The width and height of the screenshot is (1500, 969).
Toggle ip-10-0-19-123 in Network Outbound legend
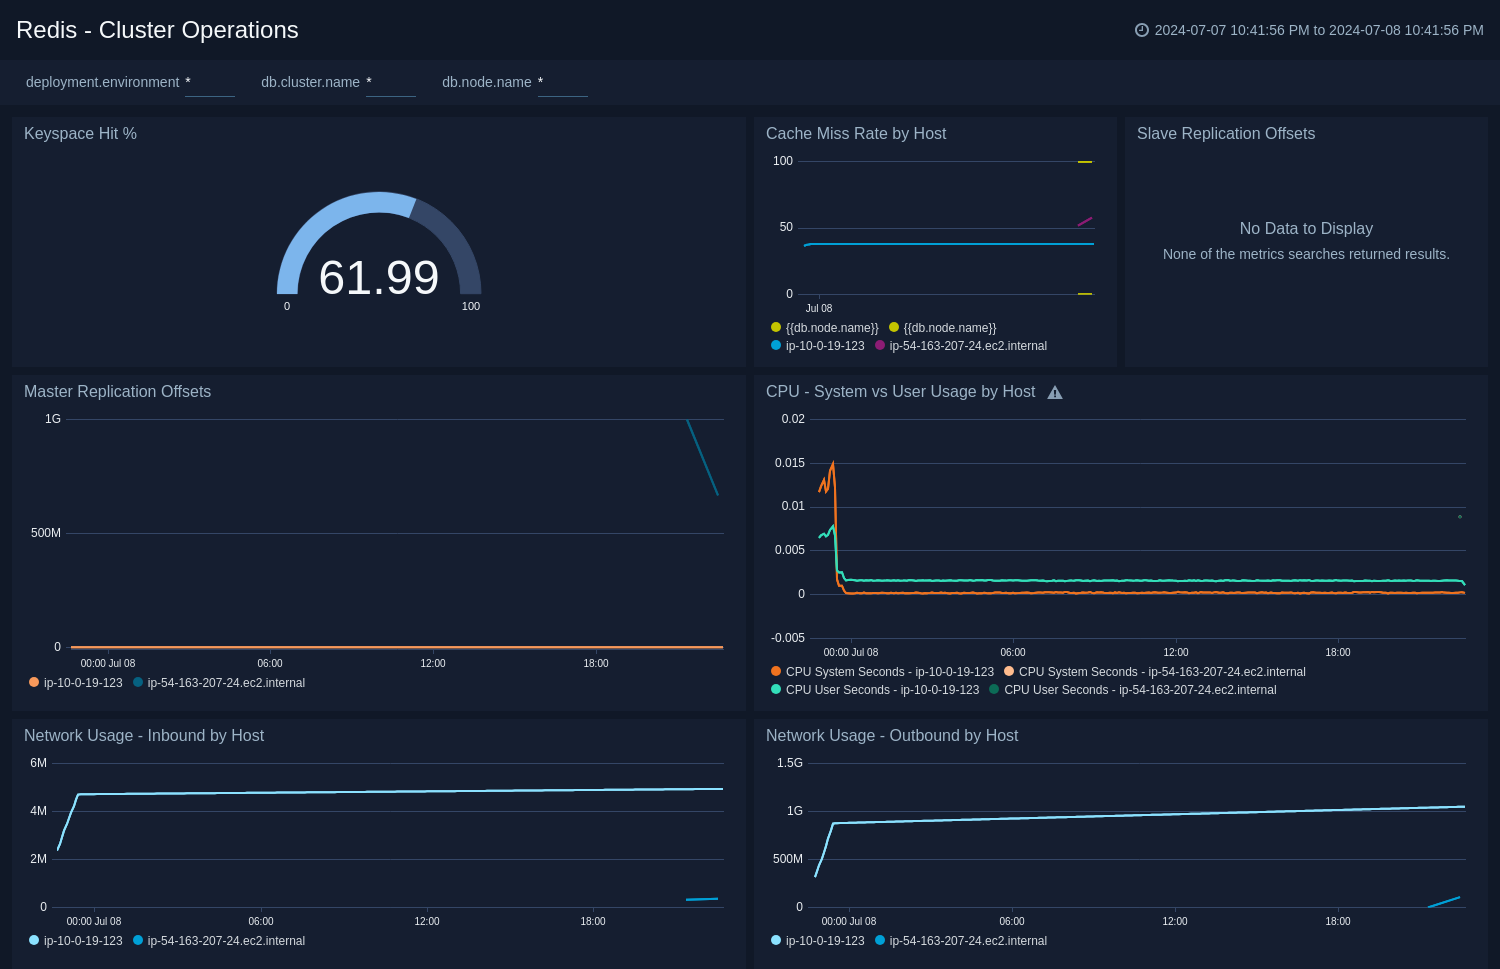coord(818,941)
